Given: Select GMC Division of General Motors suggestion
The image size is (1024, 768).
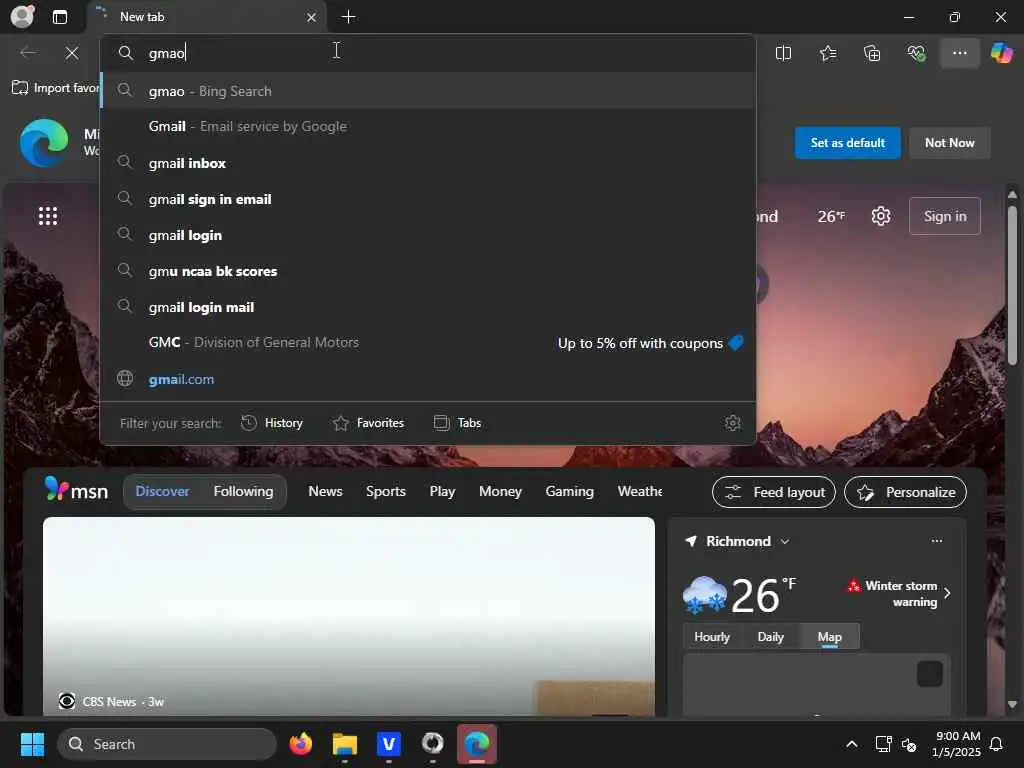Looking at the screenshot, I should pos(428,343).
